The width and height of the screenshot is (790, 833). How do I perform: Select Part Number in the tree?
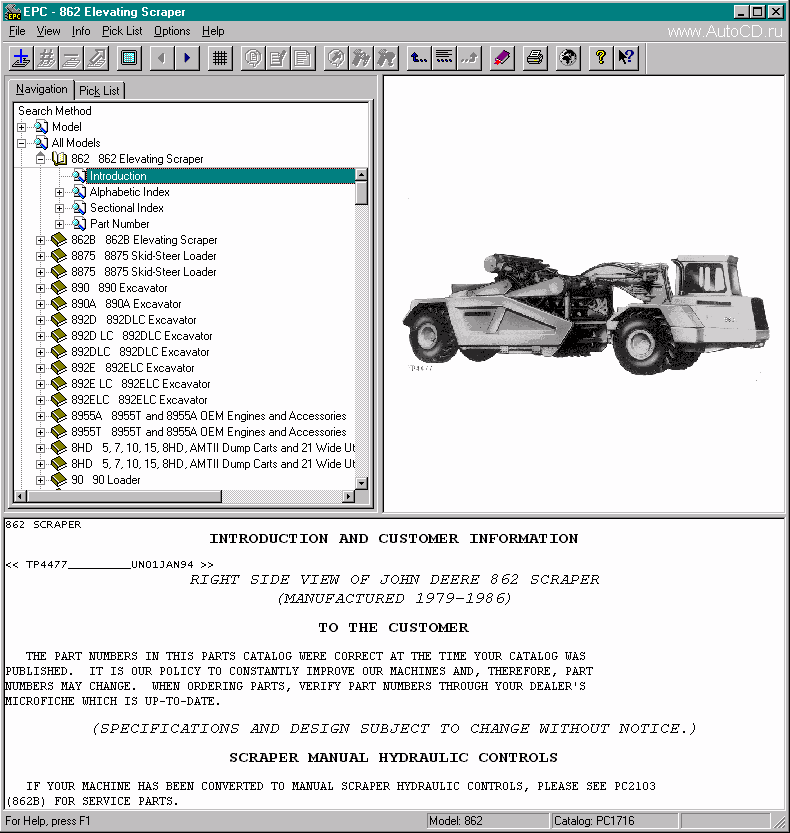click(x=120, y=224)
